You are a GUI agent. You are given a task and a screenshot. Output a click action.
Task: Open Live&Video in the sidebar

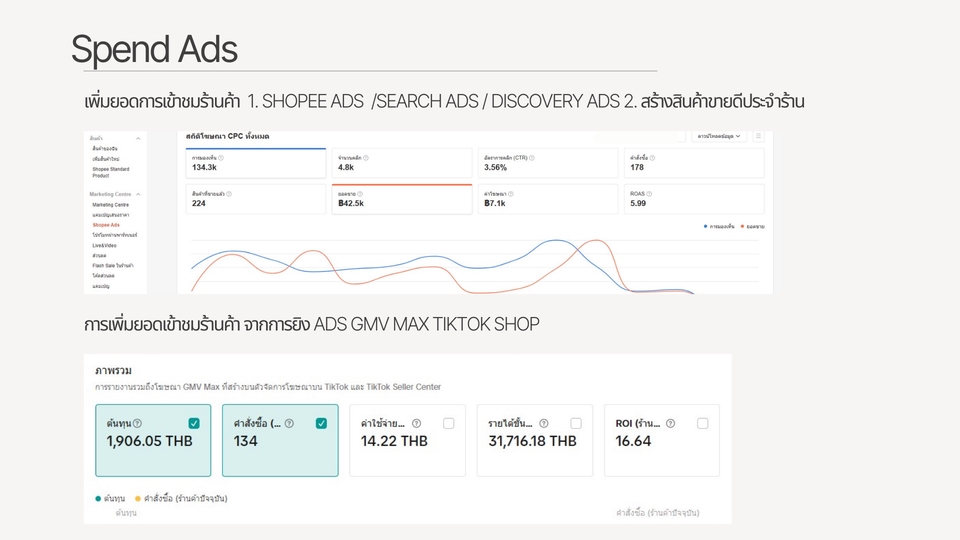(104, 245)
